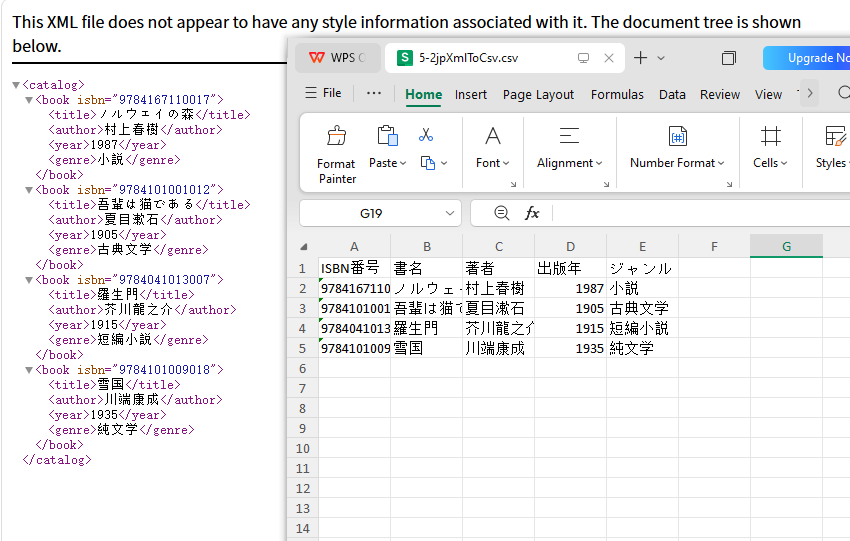Click the Format Painter brush icon
Image resolution: width=850 pixels, height=541 pixels.
(336, 136)
